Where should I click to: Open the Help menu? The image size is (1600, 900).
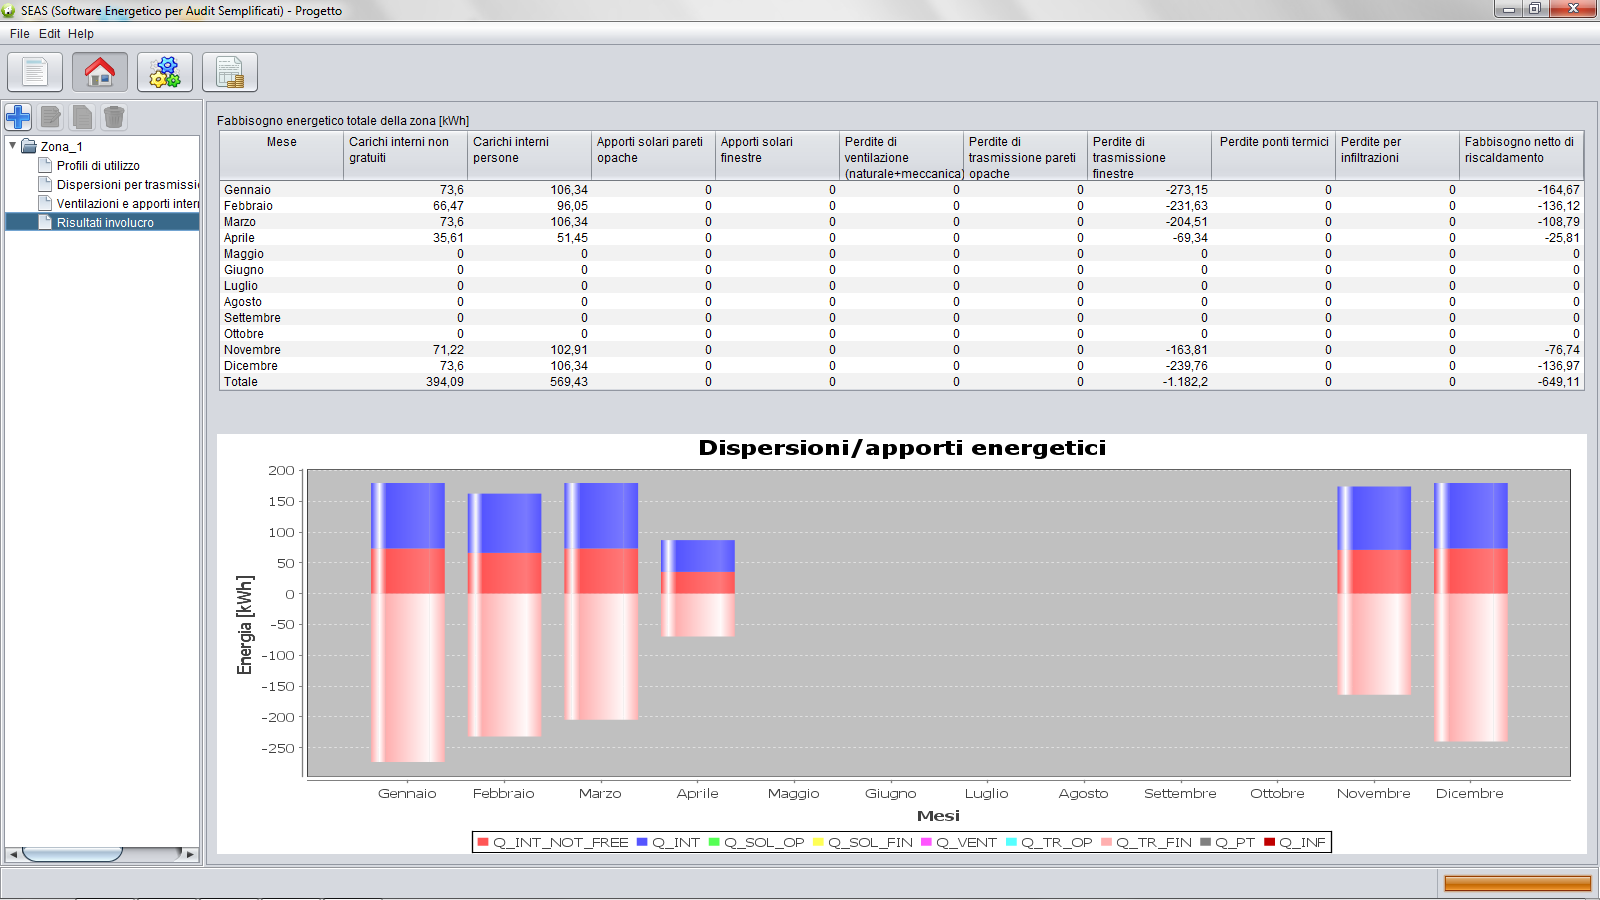tap(81, 34)
